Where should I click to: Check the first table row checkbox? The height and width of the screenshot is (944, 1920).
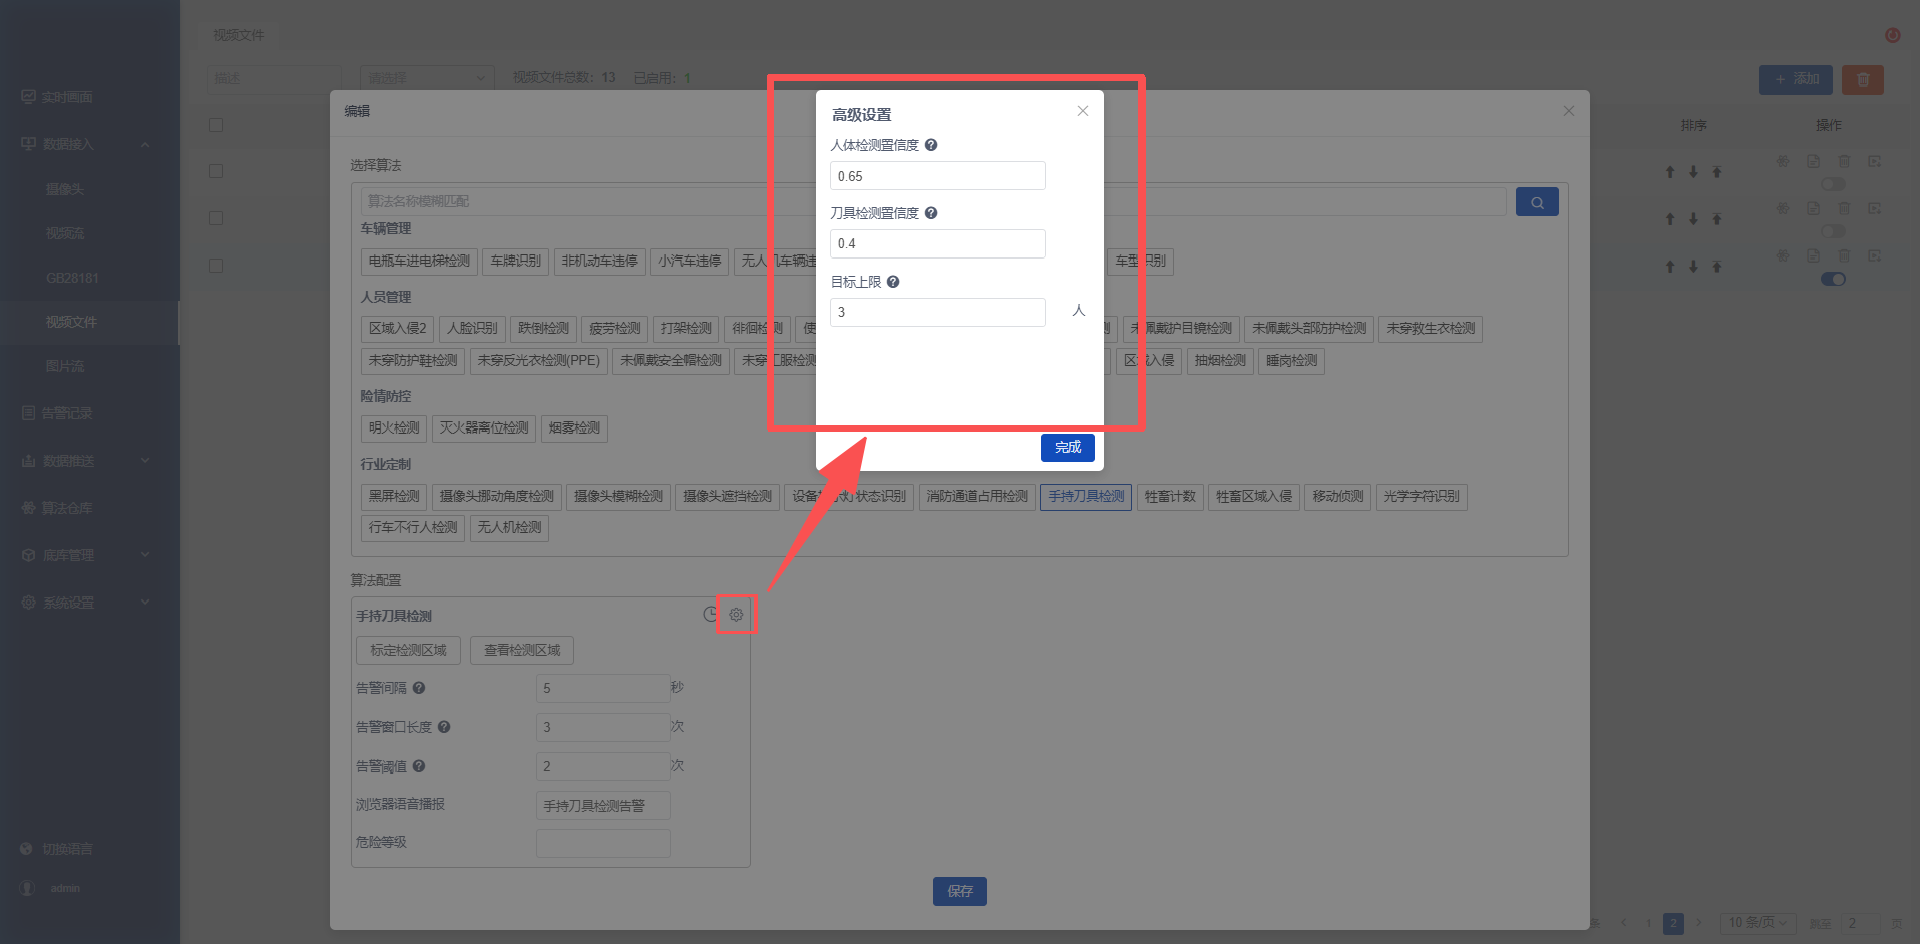(216, 171)
